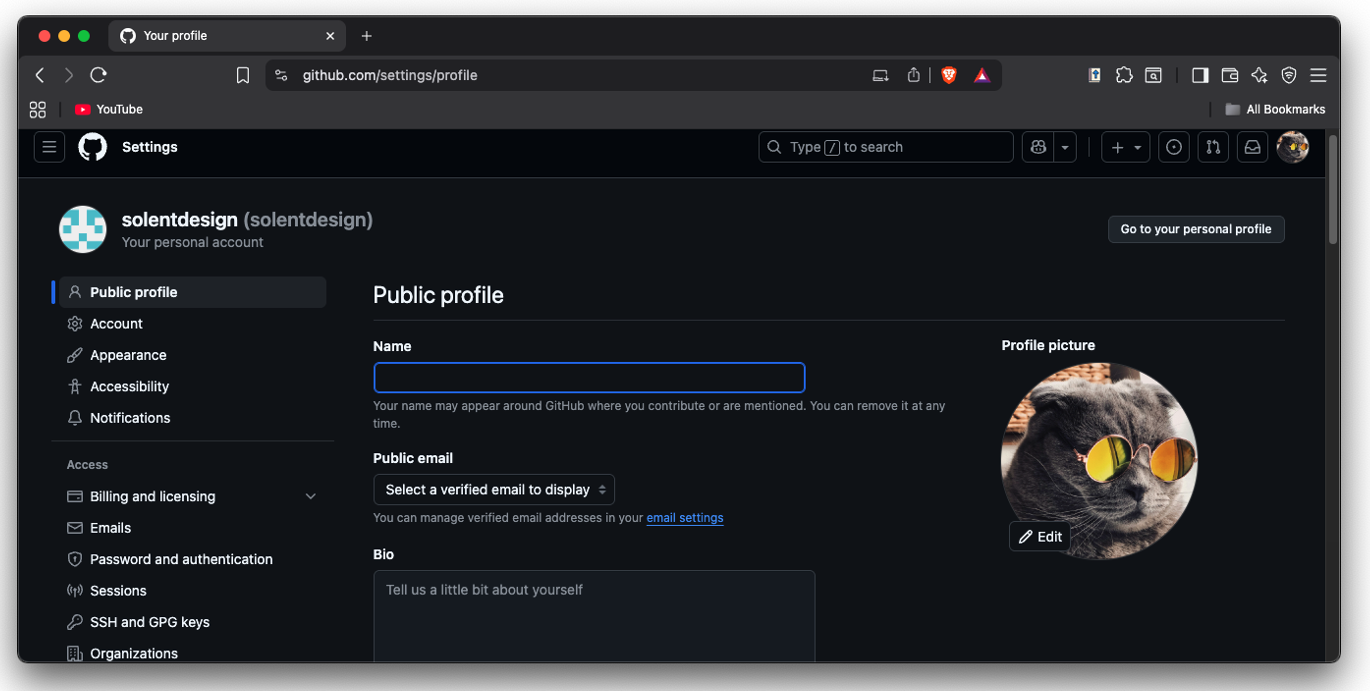The image size is (1370, 691).
Task: Reload the page with refresh icon
Action: point(98,75)
